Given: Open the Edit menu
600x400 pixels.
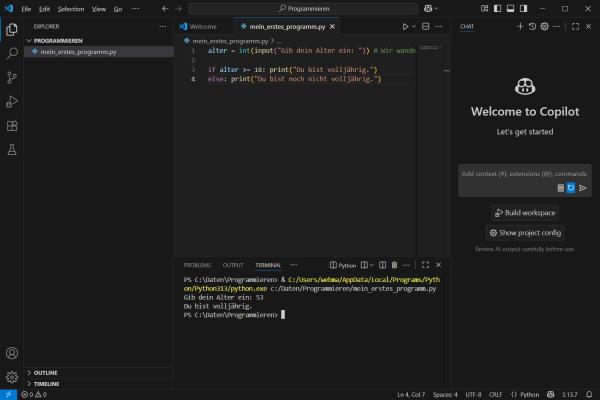Looking at the screenshot, I should [x=44, y=9].
